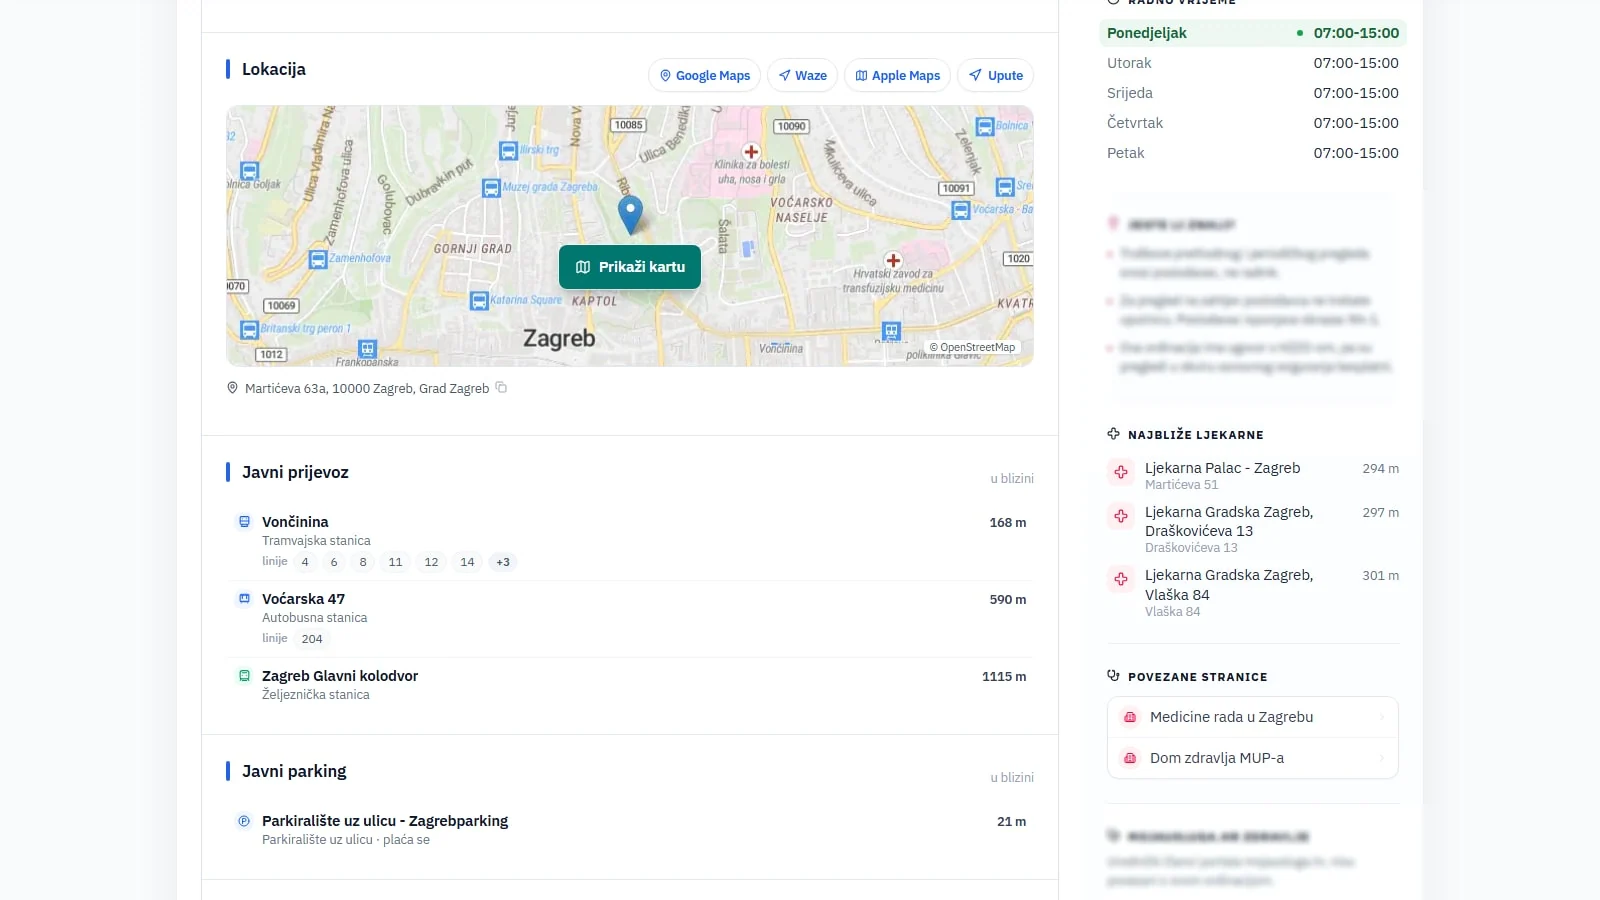Click the Britanski trg peron 1 stop marker

pos(250,329)
